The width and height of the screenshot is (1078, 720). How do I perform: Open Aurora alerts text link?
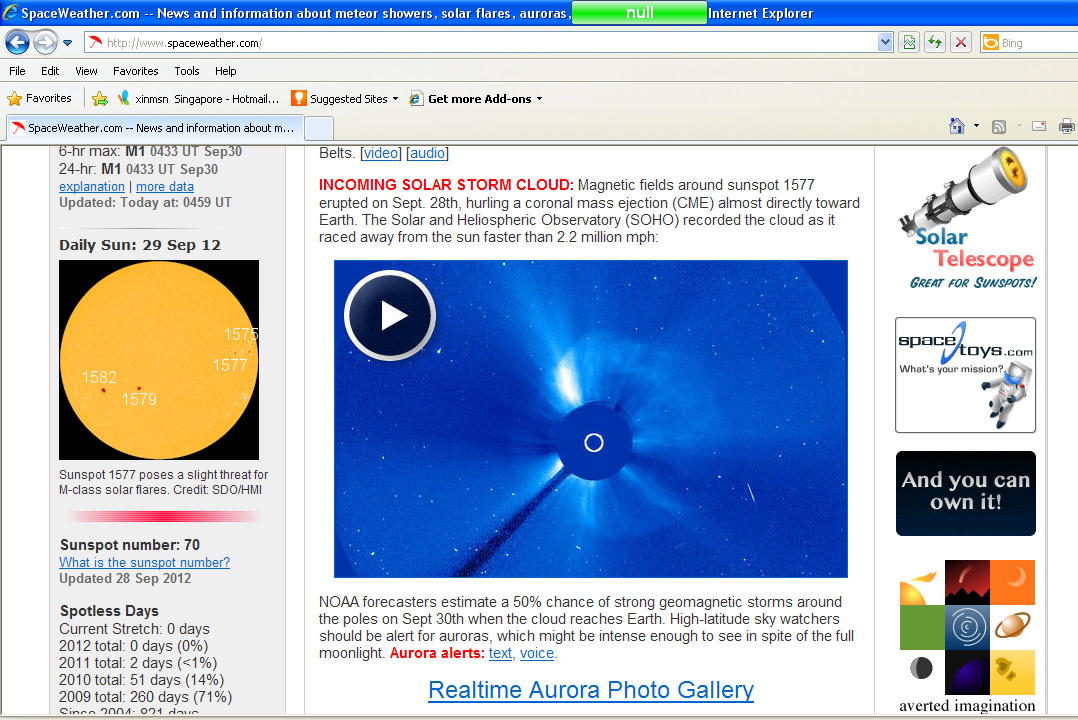500,653
